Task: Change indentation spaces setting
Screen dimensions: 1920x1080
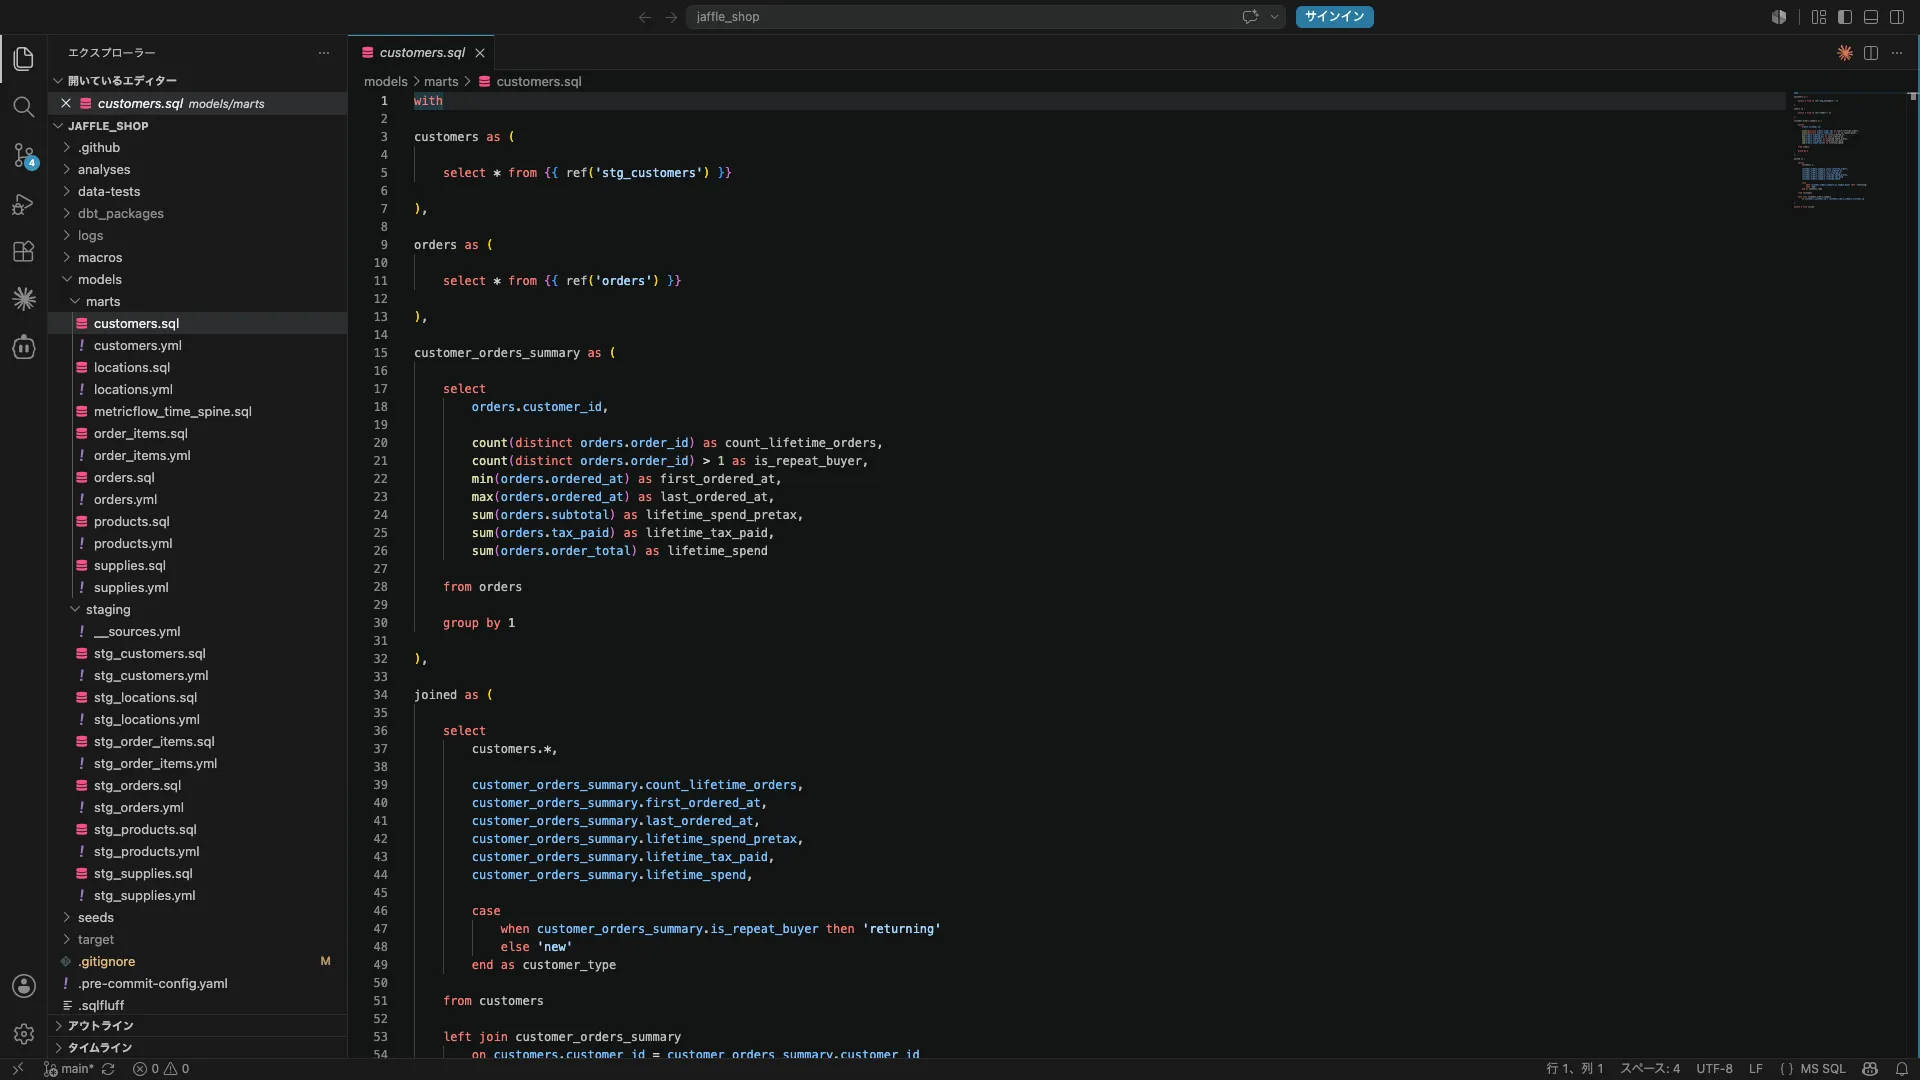Action: pyautogui.click(x=1650, y=1069)
